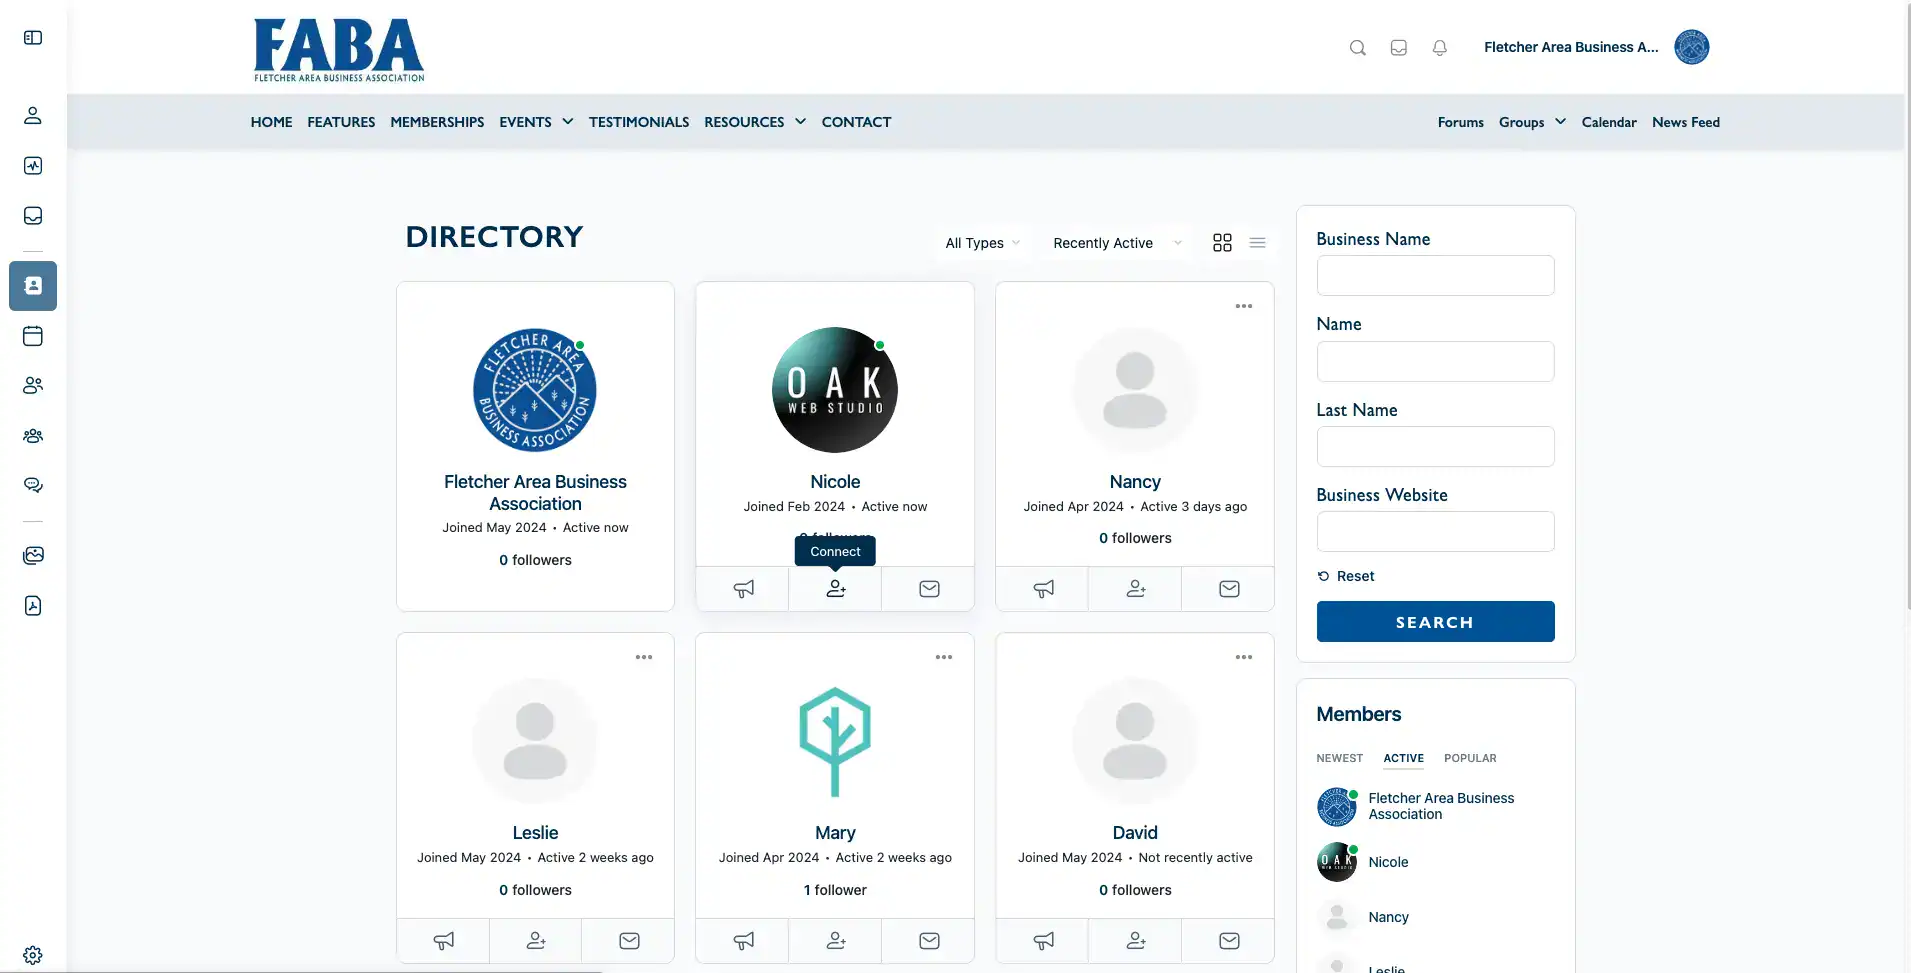1911x973 pixels.
Task: Open the Memberships menu item
Action: [437, 122]
